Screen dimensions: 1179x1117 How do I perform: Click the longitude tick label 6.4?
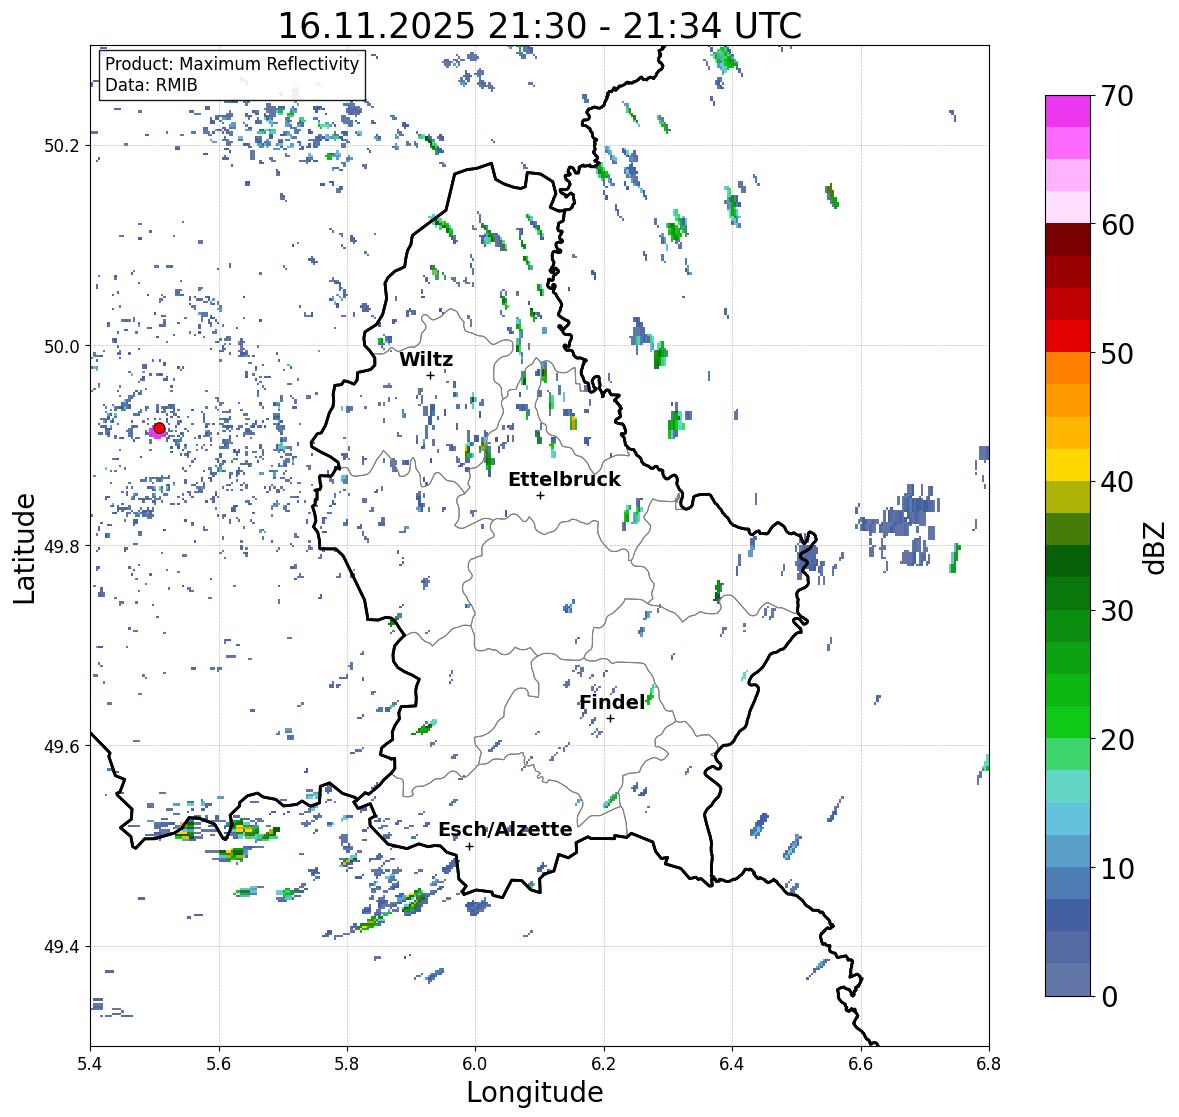732,1064
